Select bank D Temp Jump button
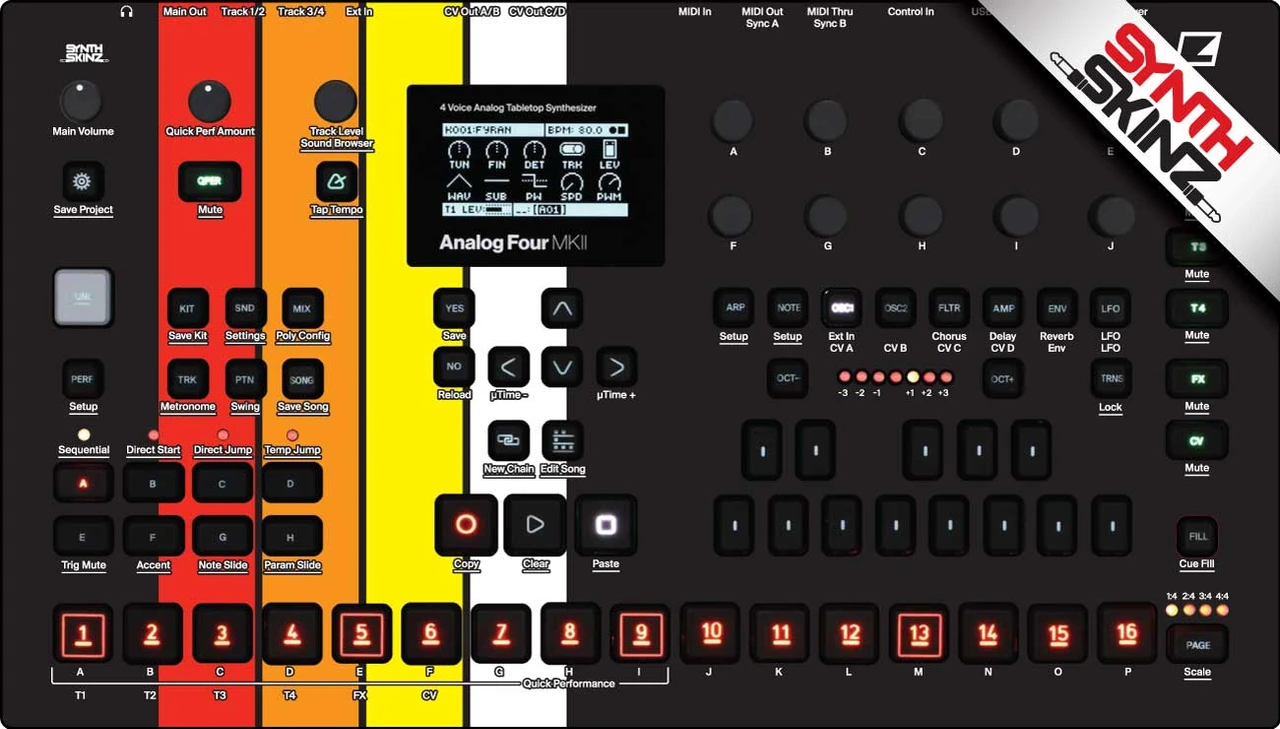This screenshot has width=1280, height=729. click(291, 483)
